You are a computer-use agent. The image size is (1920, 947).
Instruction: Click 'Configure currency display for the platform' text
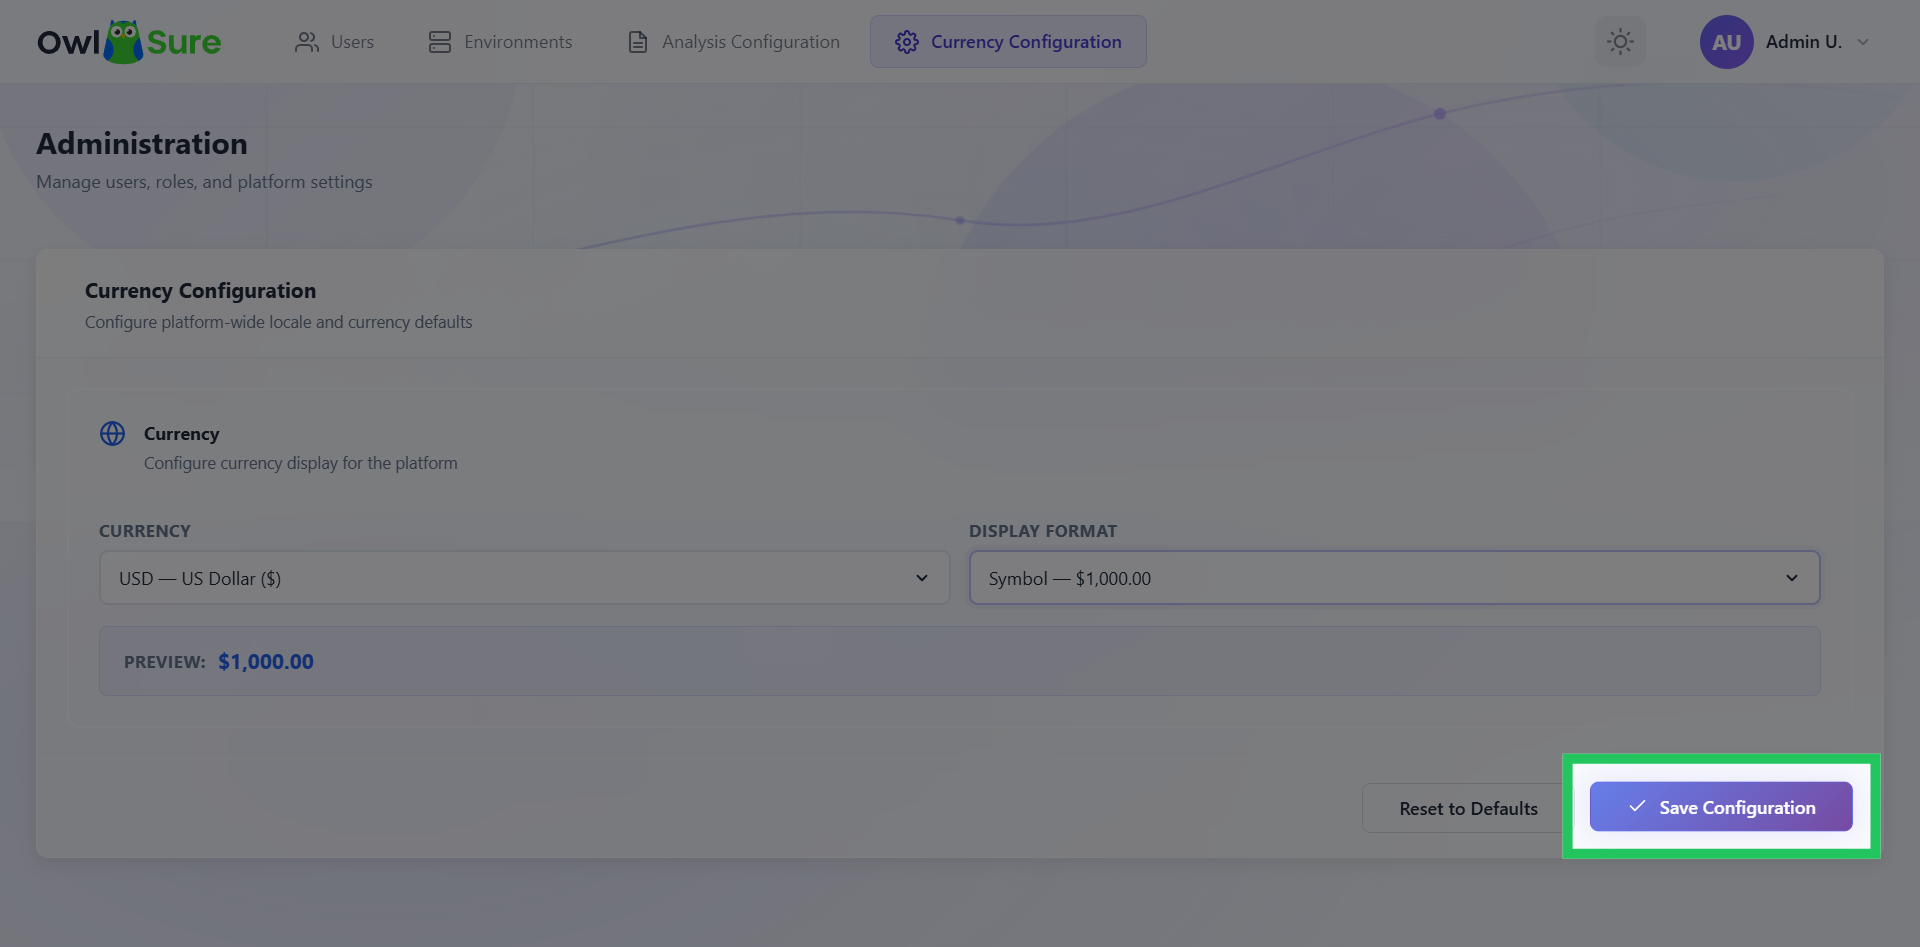pos(301,463)
